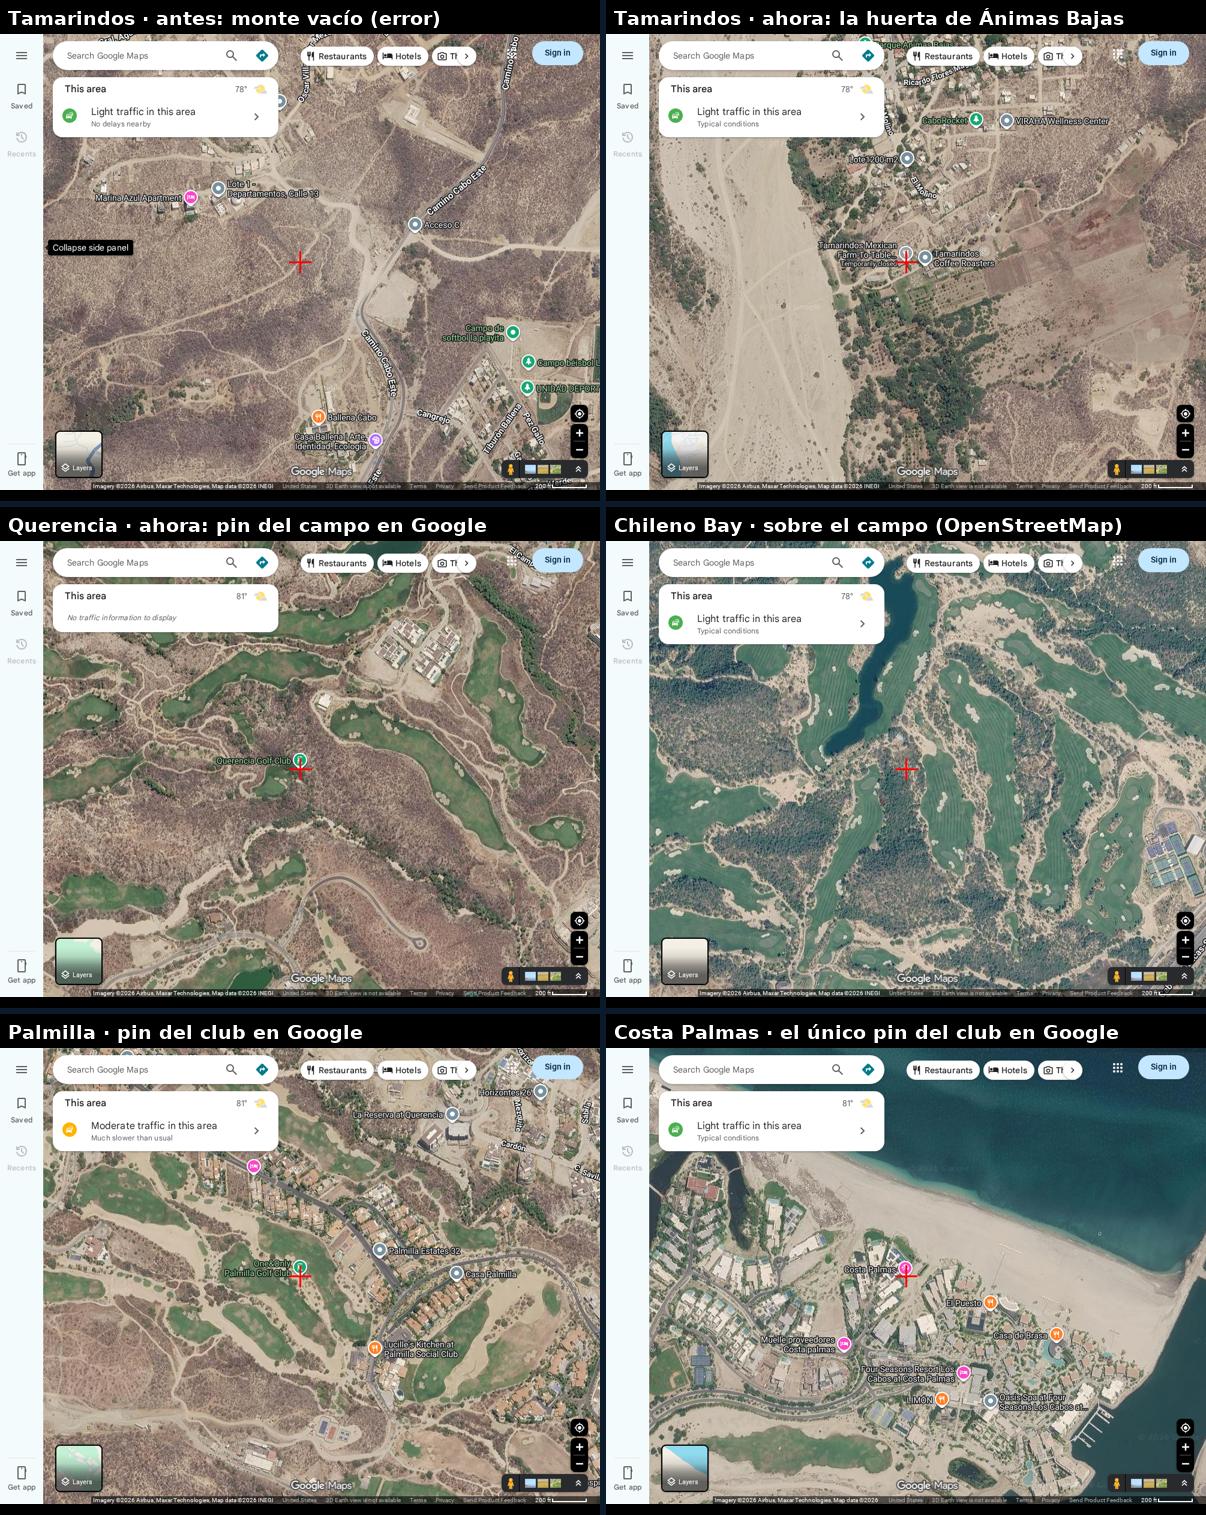
Task: Open the Layers thumbnail in Tamarindos antes panel
Action: click(78, 454)
